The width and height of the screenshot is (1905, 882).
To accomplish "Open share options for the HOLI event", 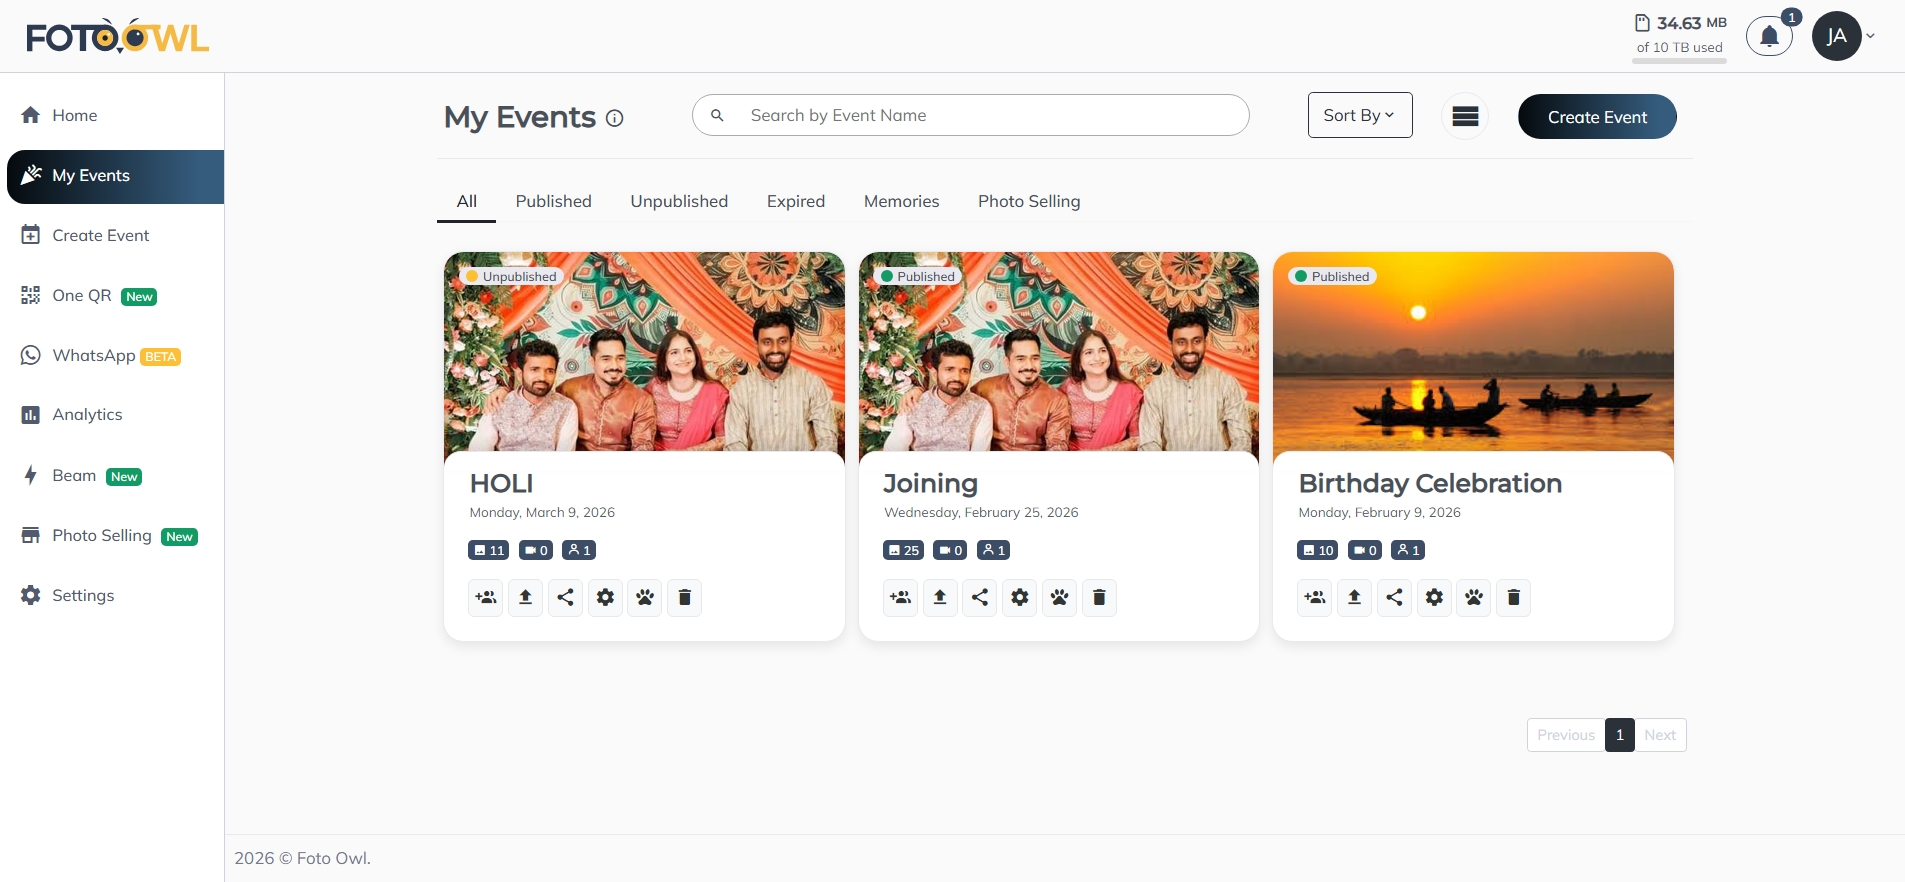I will 565,597.
